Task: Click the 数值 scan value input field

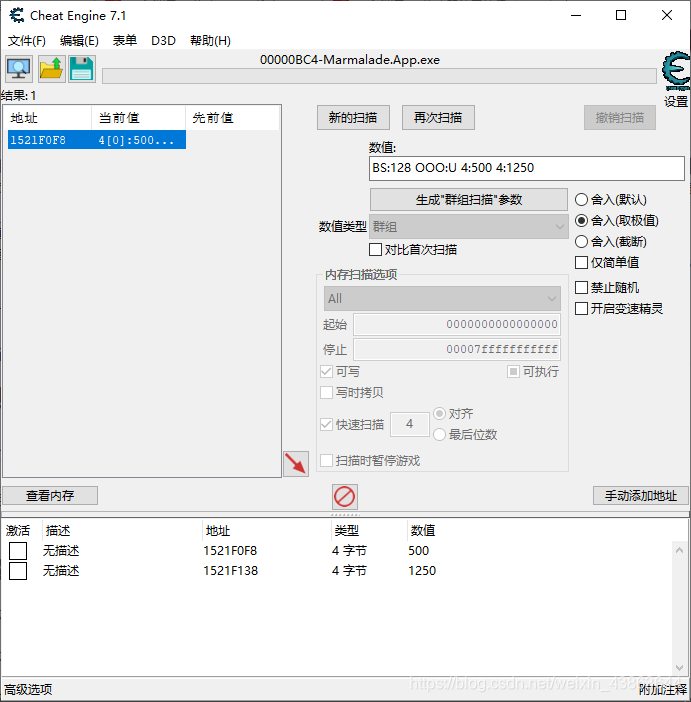Action: pos(527,168)
